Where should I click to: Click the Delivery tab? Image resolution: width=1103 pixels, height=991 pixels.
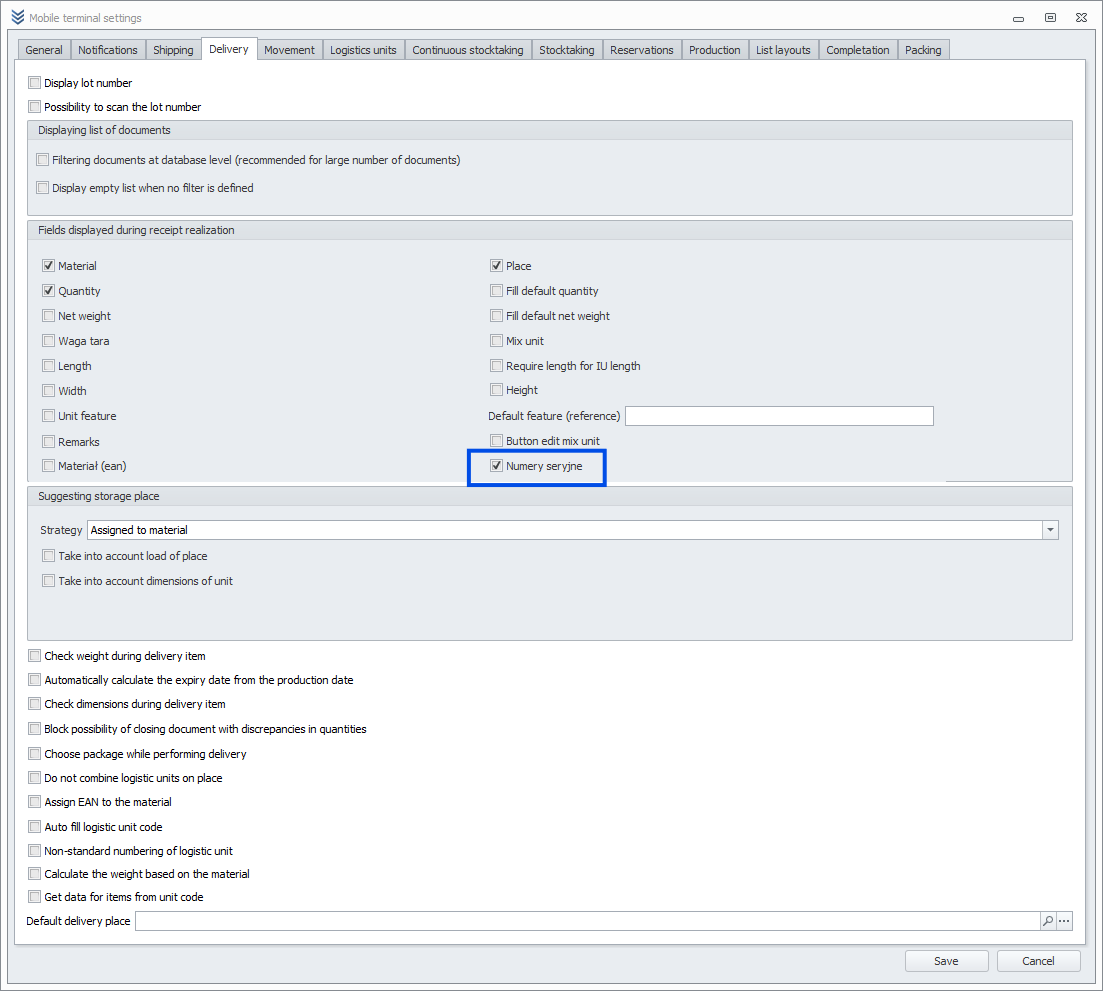click(x=229, y=49)
